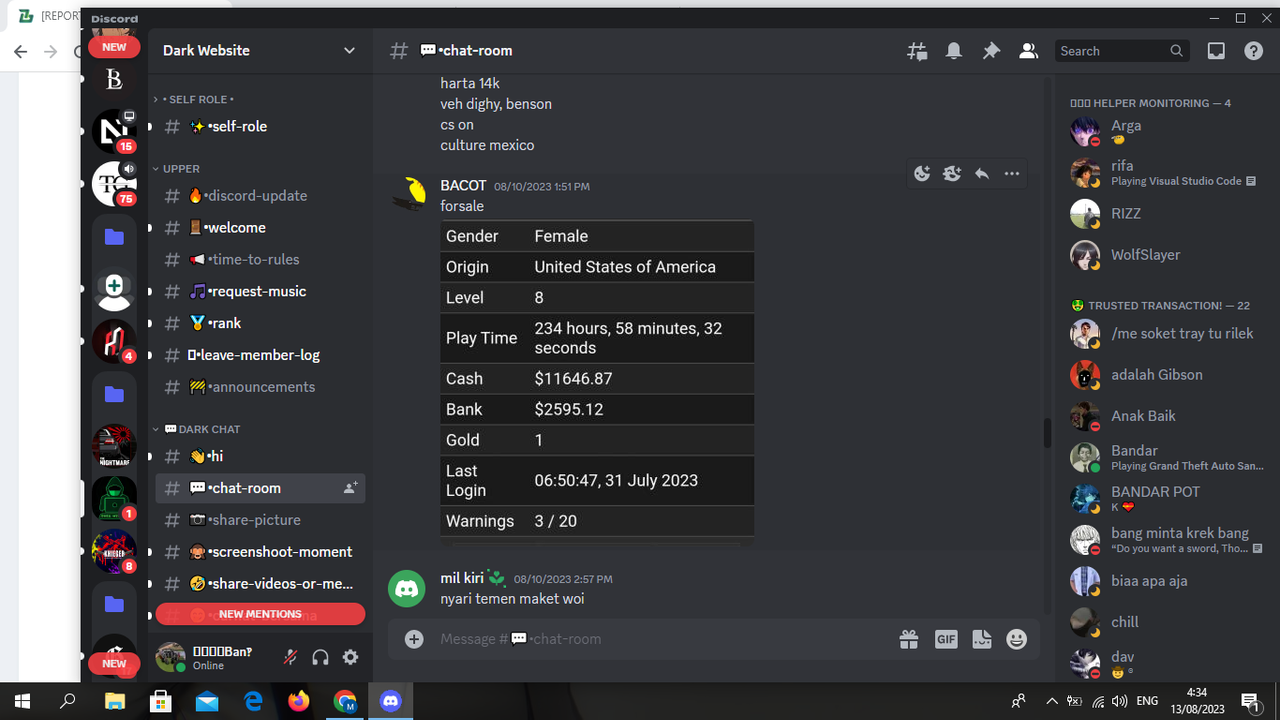Open user settings gear
The image size is (1280, 720).
point(351,657)
